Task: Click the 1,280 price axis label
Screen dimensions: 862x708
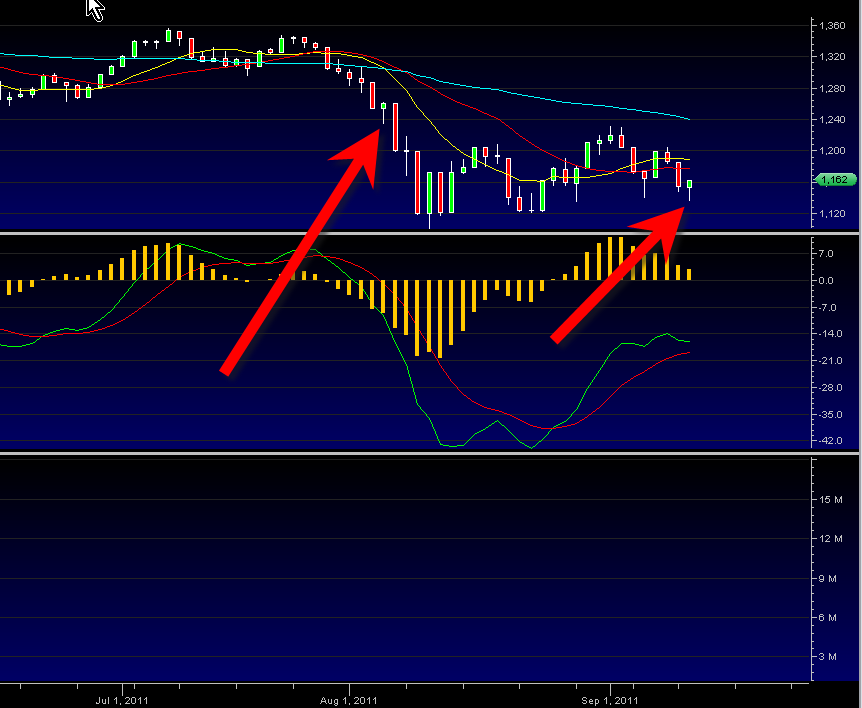Action: [x=832, y=88]
